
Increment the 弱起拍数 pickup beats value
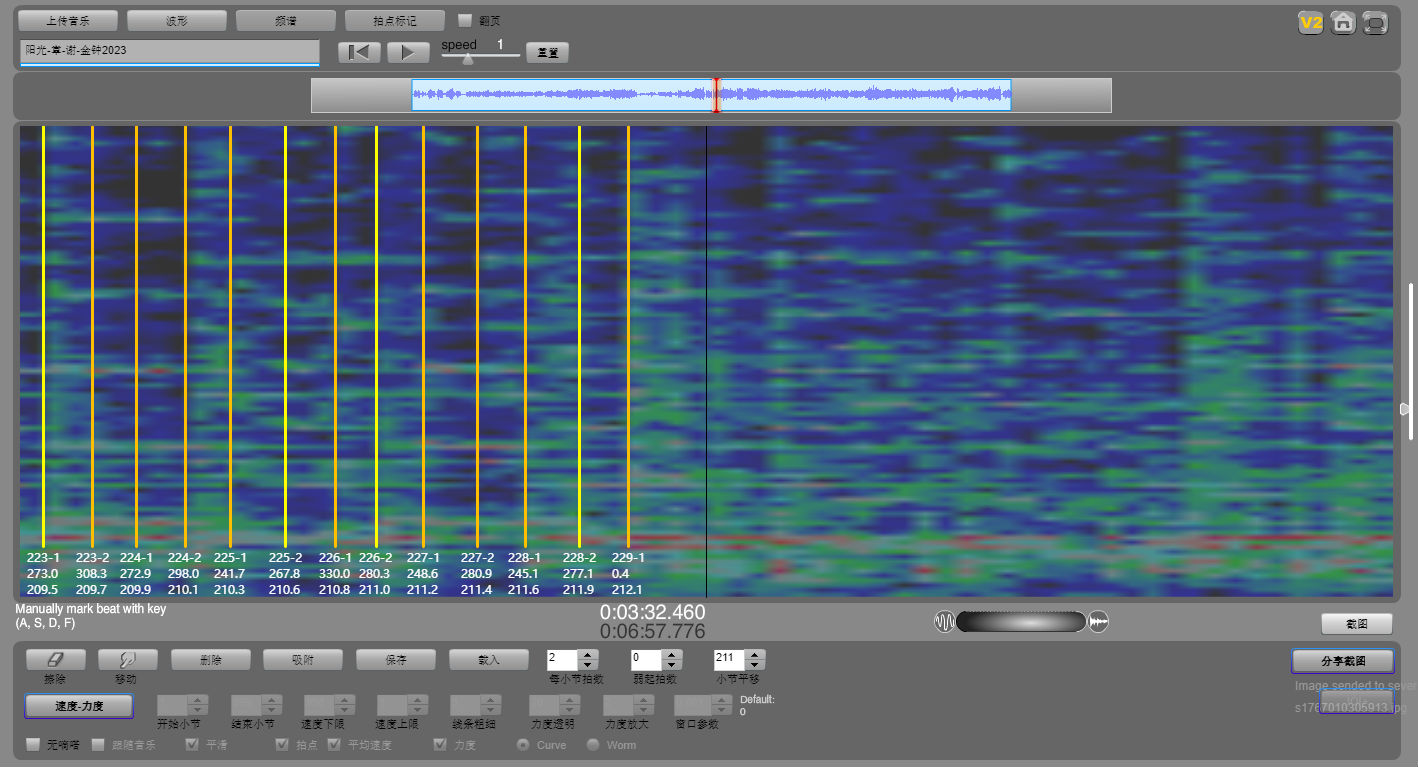(x=671, y=655)
